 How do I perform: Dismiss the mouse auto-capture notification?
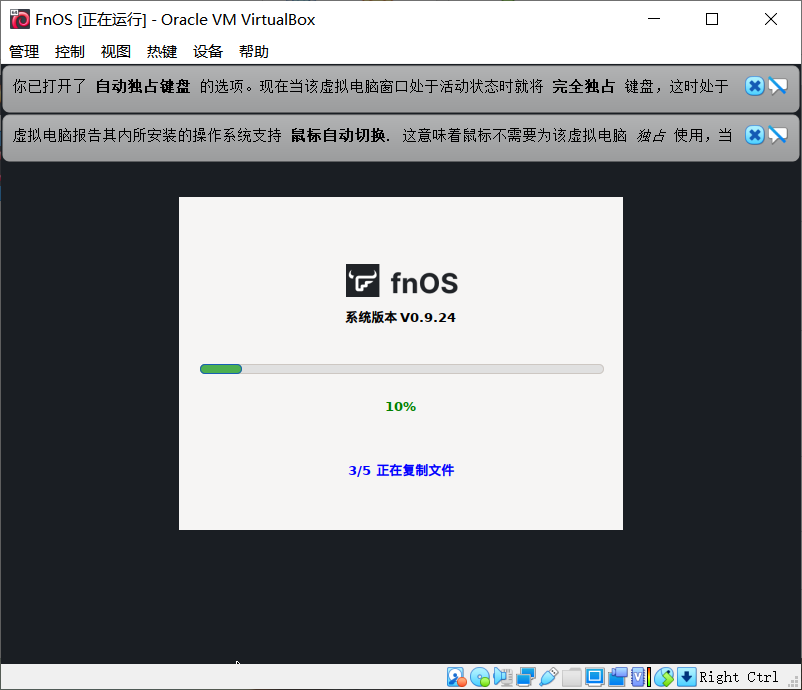tap(754, 134)
